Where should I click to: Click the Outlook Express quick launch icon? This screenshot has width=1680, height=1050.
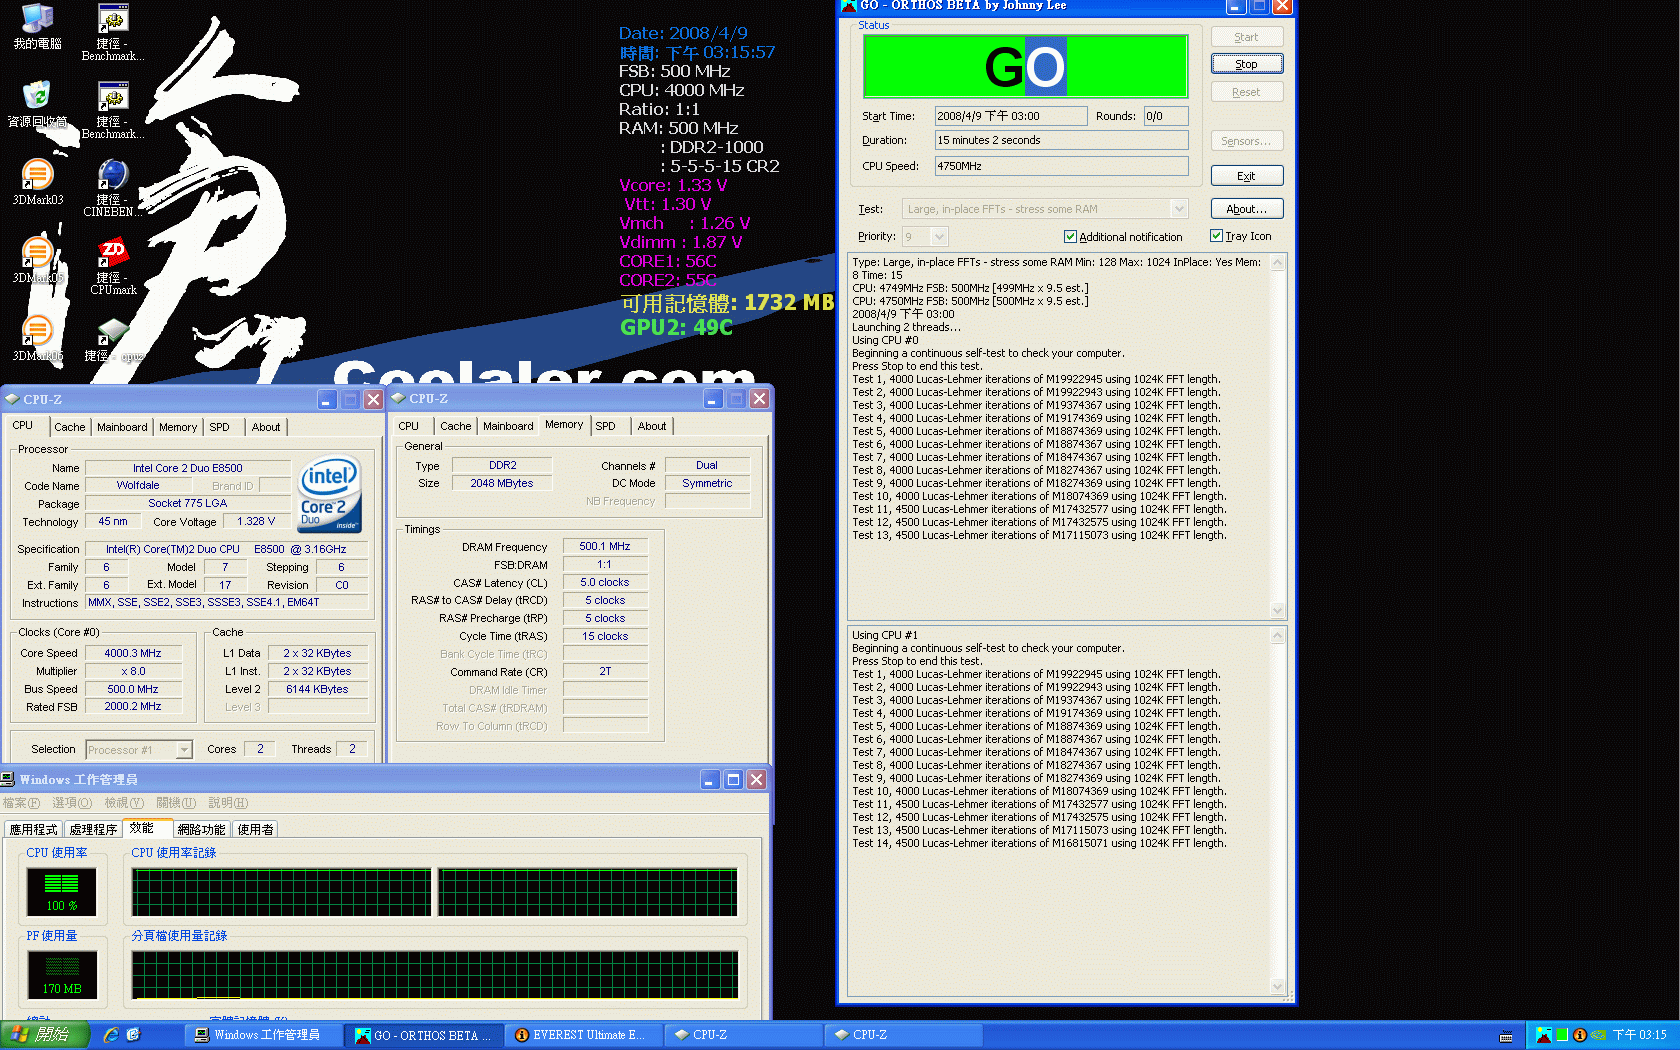(x=134, y=1035)
